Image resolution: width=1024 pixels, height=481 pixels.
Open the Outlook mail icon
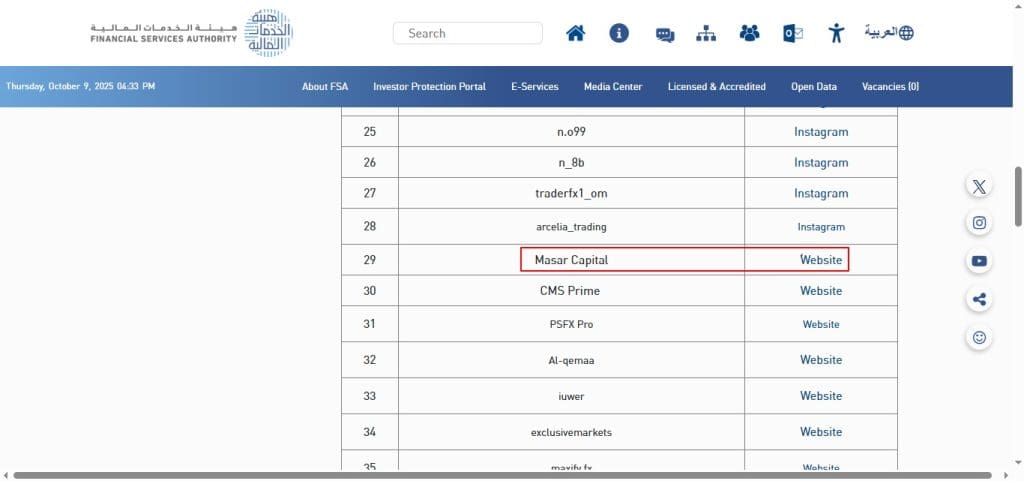tap(793, 33)
